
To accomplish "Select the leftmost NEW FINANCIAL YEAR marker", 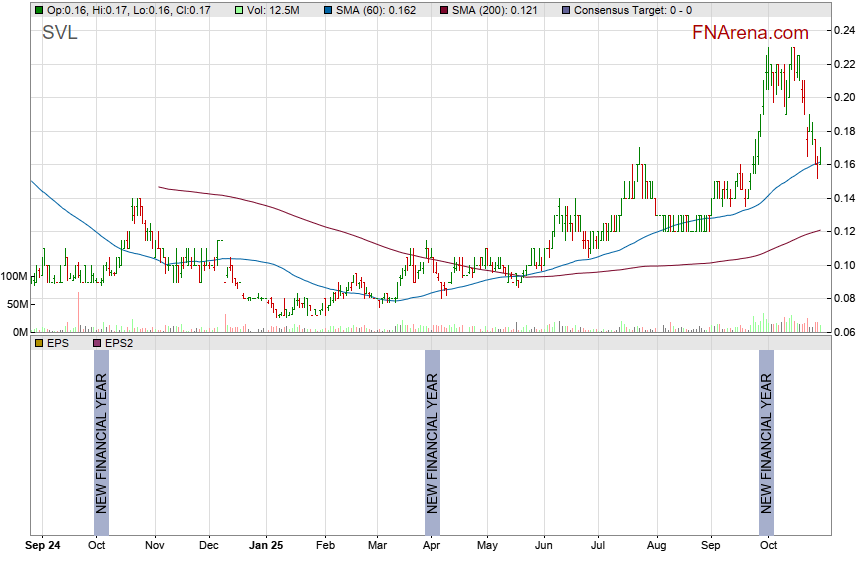I will [101, 442].
